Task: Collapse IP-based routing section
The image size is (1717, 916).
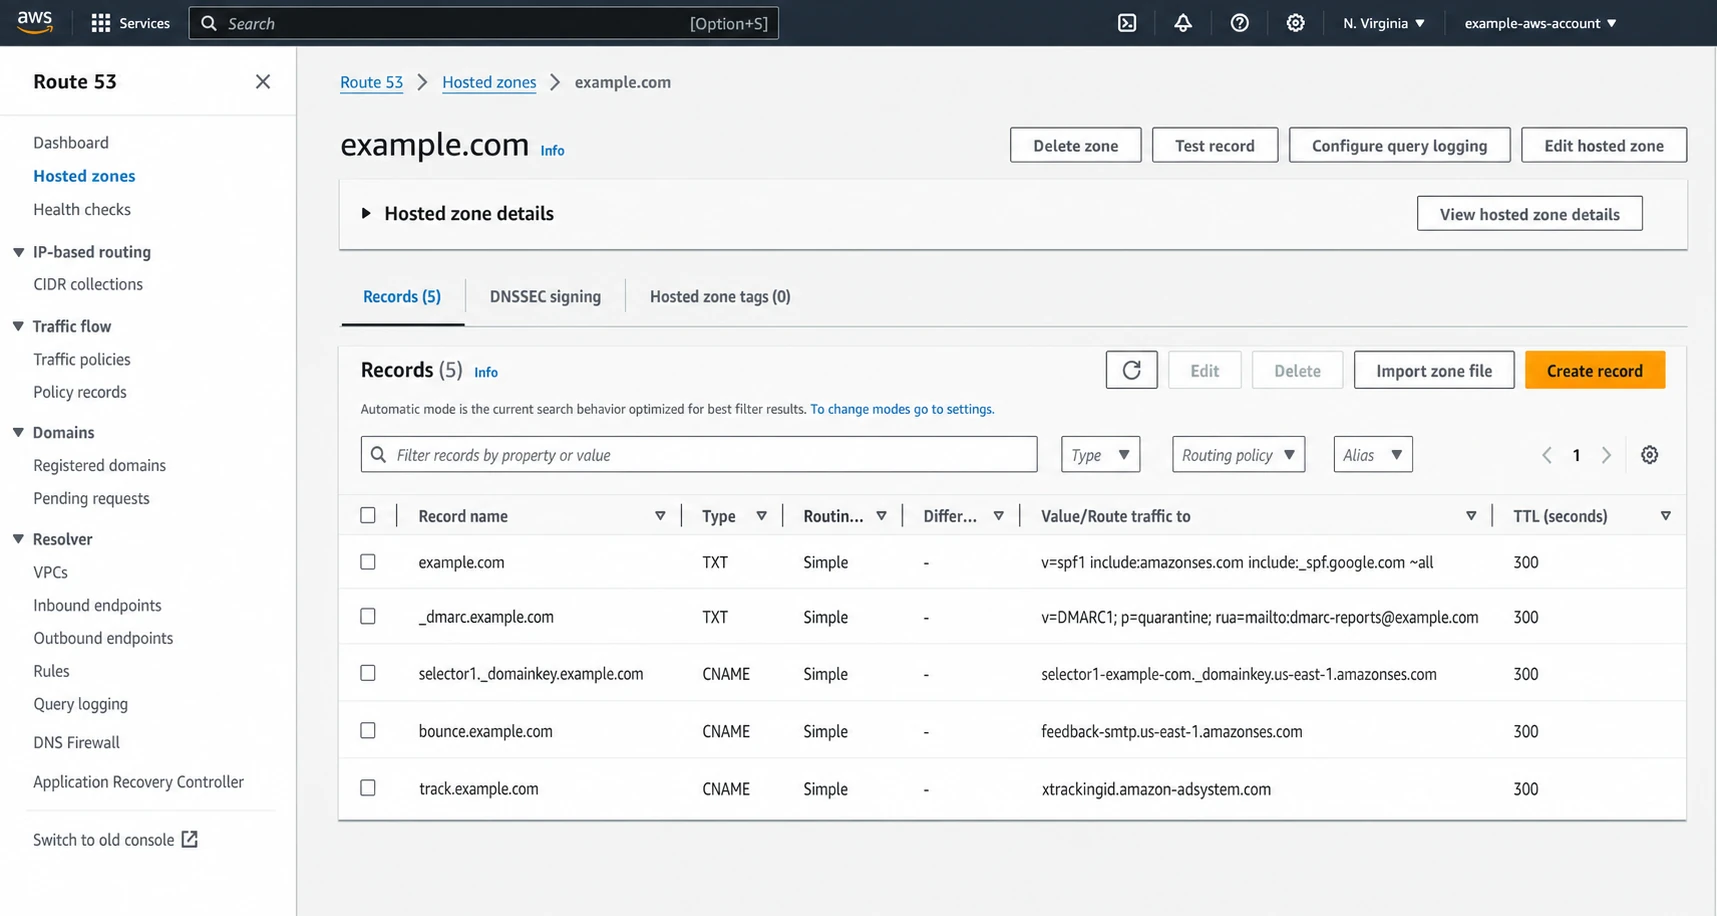Action: (18, 252)
